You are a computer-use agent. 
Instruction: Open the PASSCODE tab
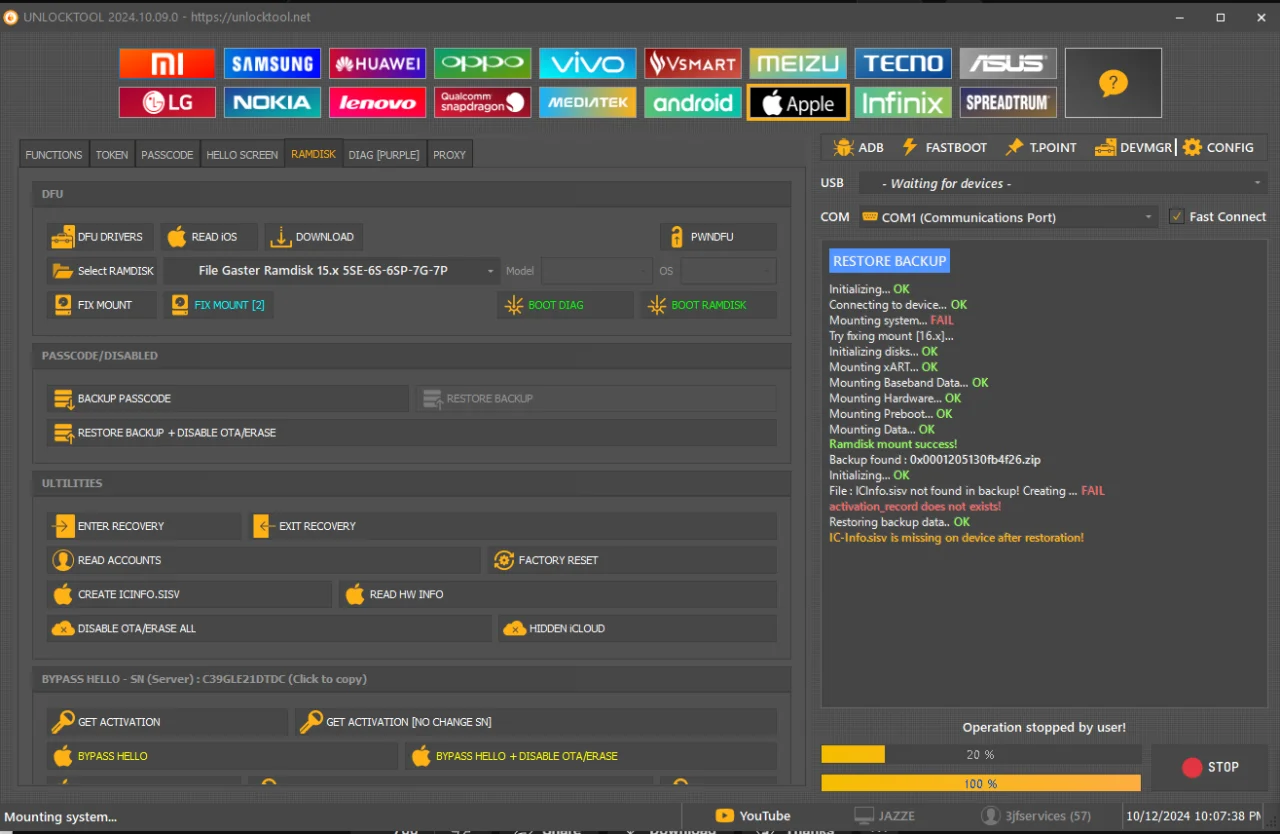[x=167, y=155]
